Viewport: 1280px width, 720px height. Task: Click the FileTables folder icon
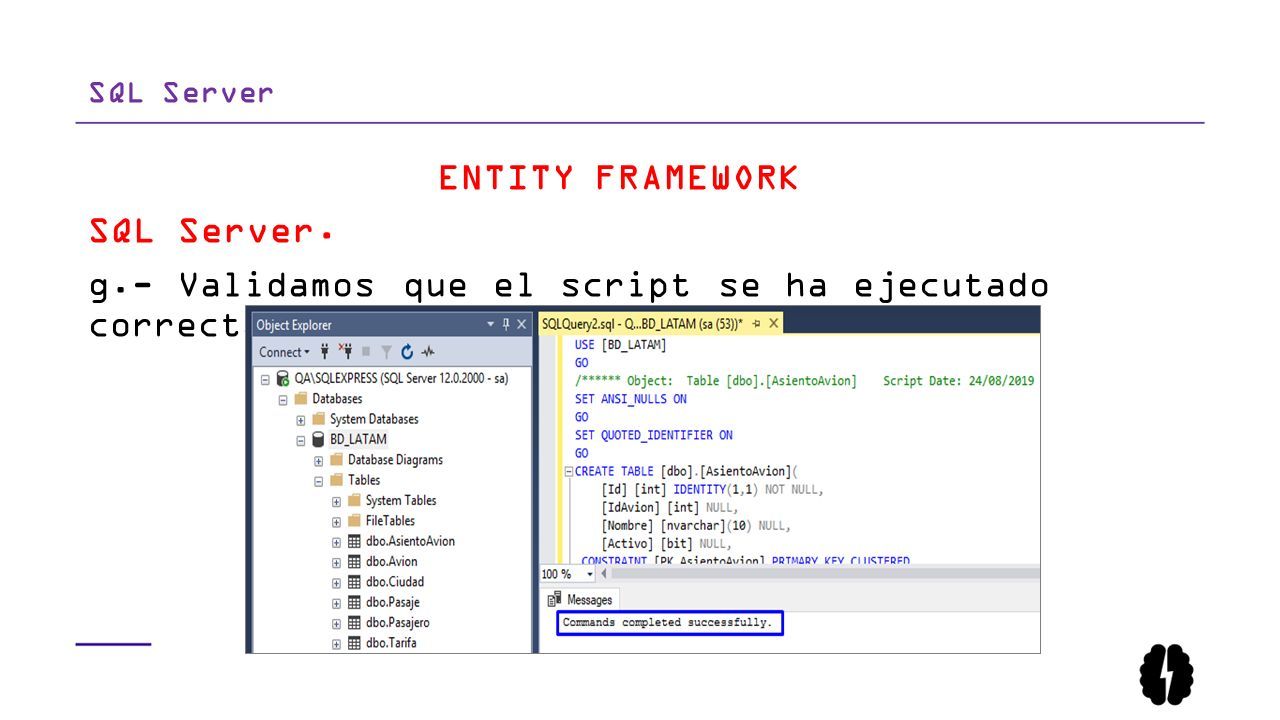click(354, 521)
